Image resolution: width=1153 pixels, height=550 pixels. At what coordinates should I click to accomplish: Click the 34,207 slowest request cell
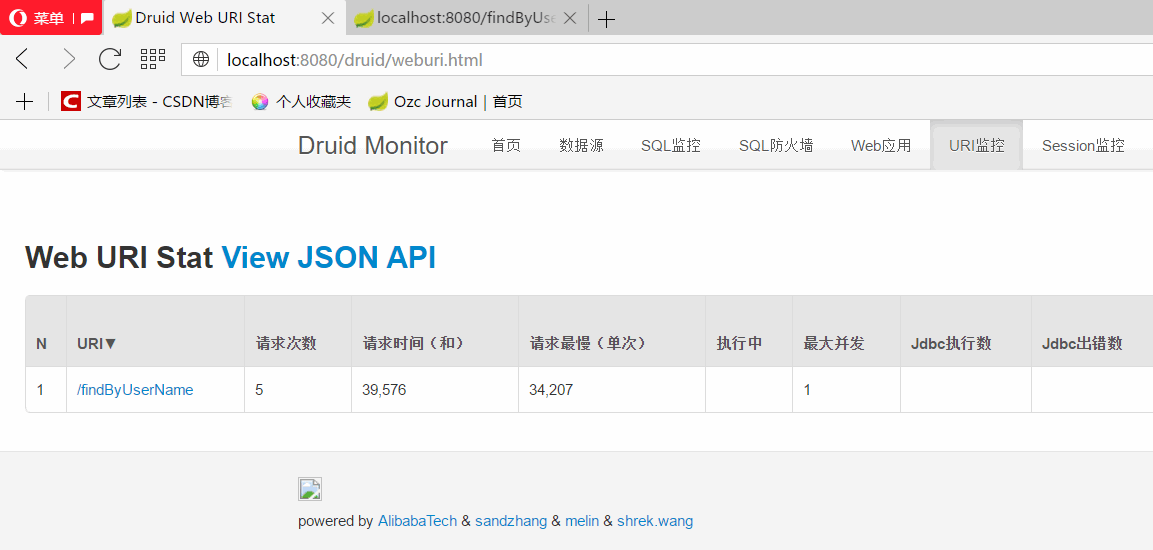click(x=612, y=390)
